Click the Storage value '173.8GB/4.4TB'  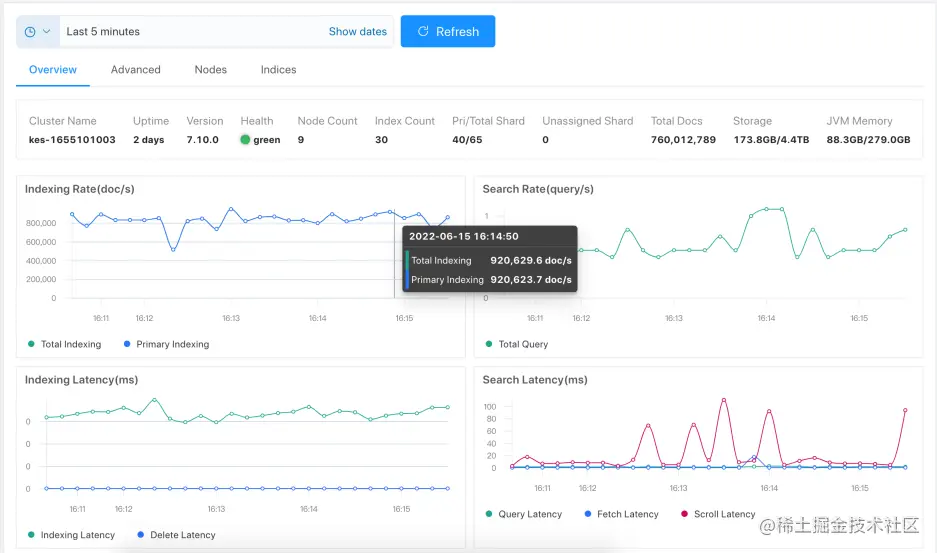[x=771, y=140]
